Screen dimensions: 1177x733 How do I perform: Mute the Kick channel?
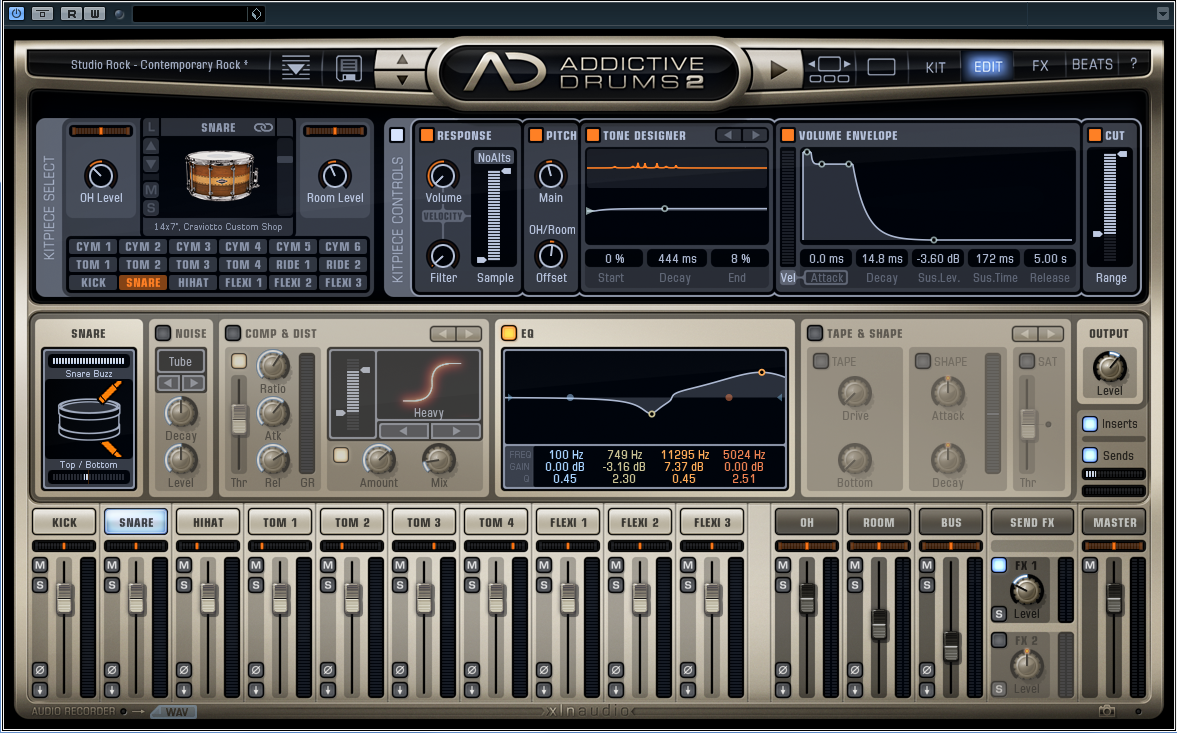click(x=40, y=566)
